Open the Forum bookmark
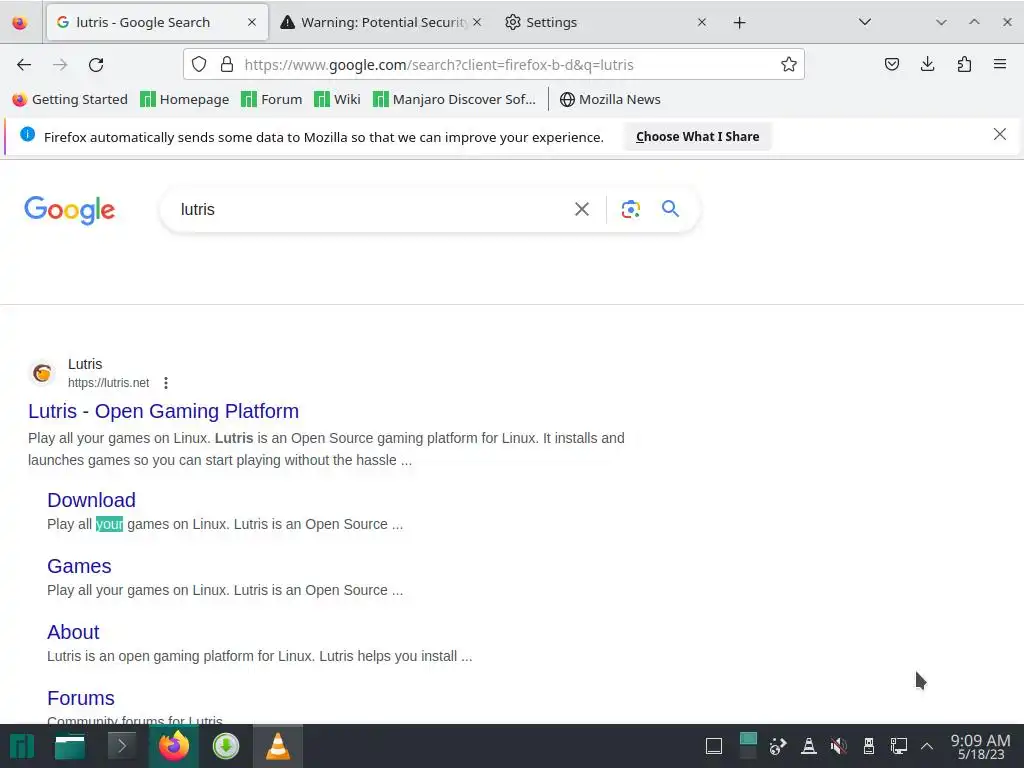This screenshot has height=768, width=1024. click(272, 99)
